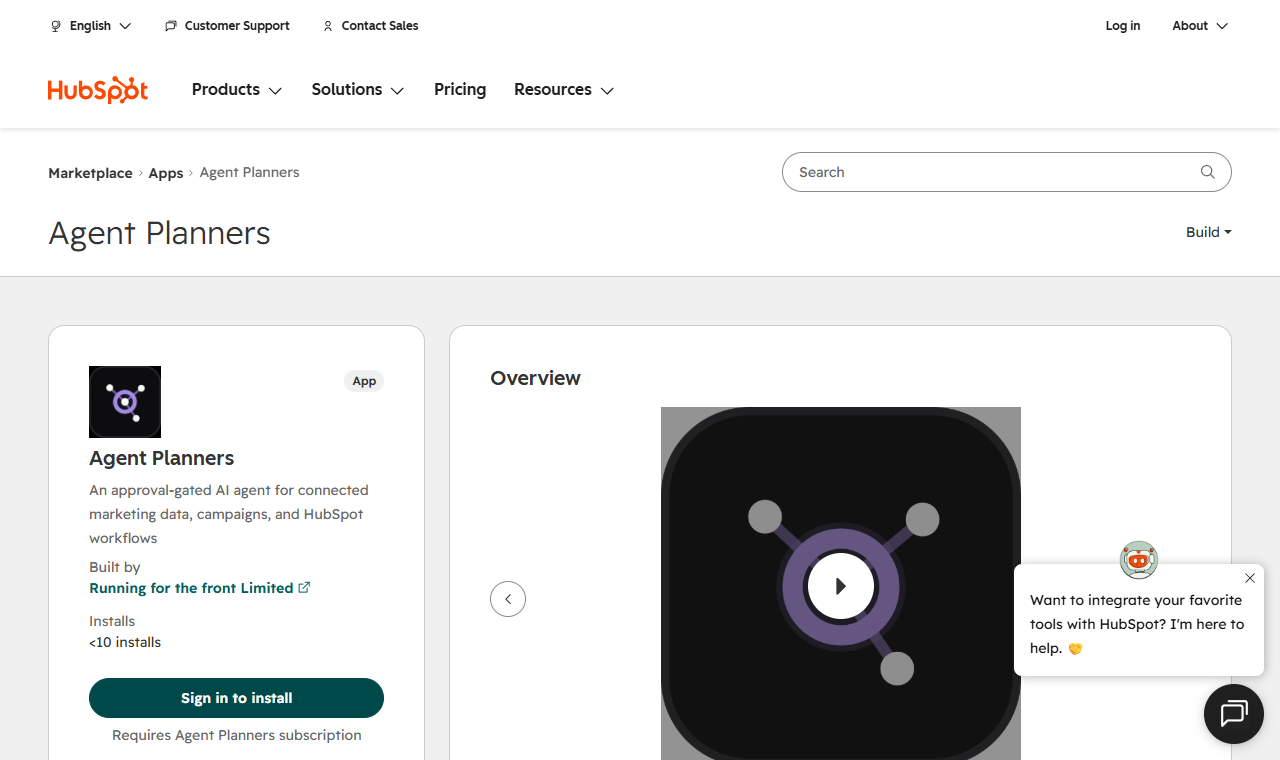Viewport: 1280px width, 760px height.
Task: Expand the About menu
Action: click(1200, 26)
